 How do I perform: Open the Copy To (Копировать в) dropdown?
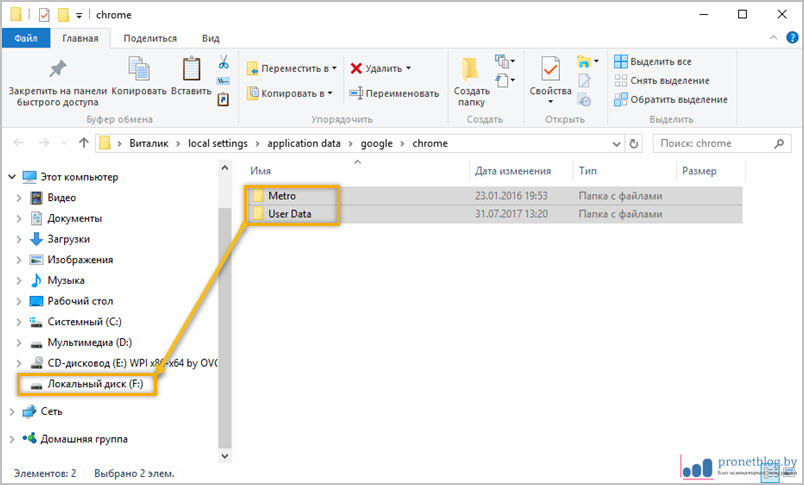tap(290, 93)
